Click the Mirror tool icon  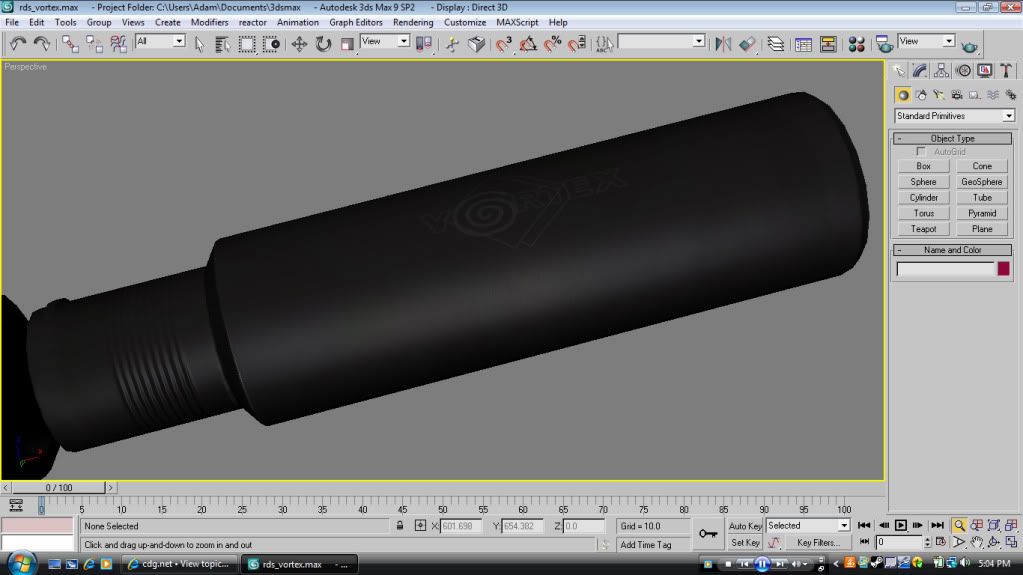(723, 44)
